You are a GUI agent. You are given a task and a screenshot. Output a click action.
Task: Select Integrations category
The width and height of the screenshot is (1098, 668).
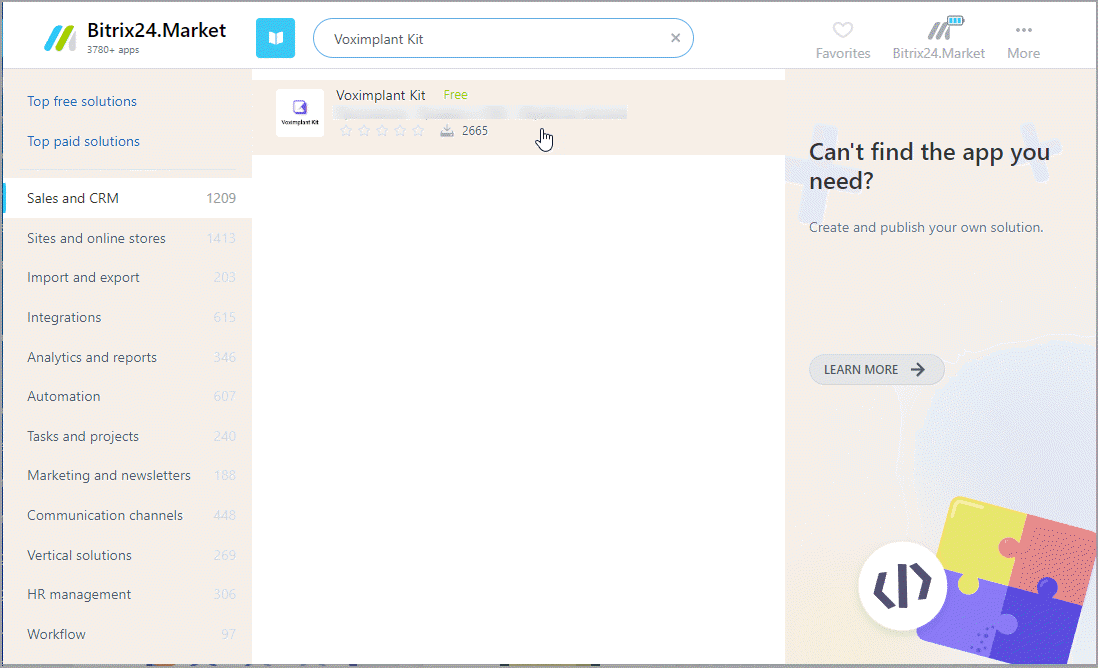click(x=127, y=317)
